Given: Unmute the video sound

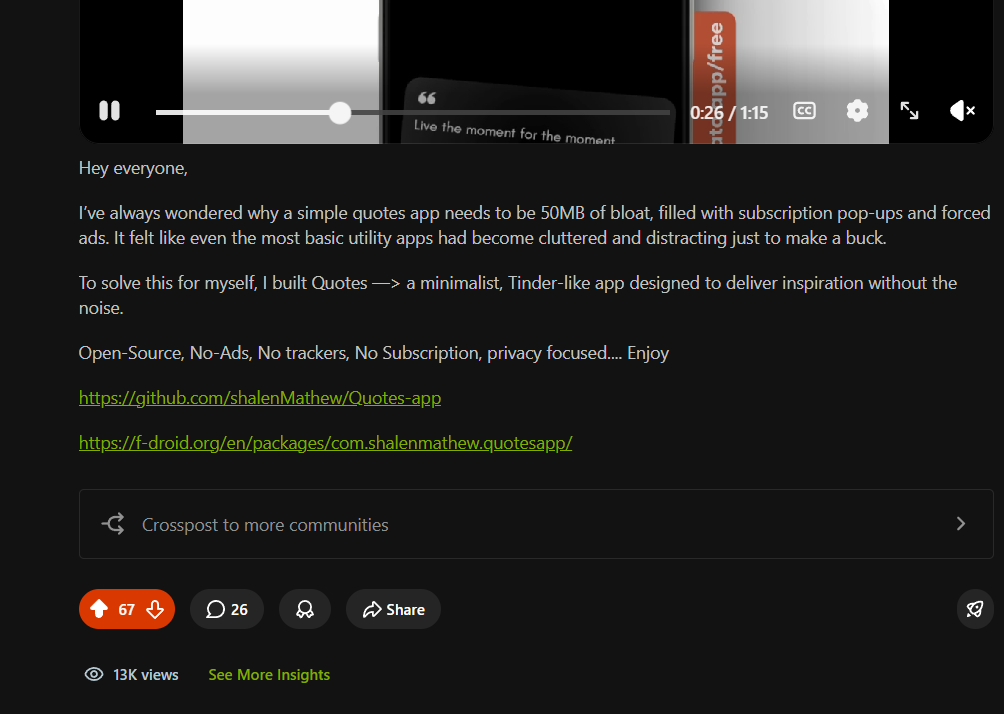Looking at the screenshot, I should coord(962,111).
